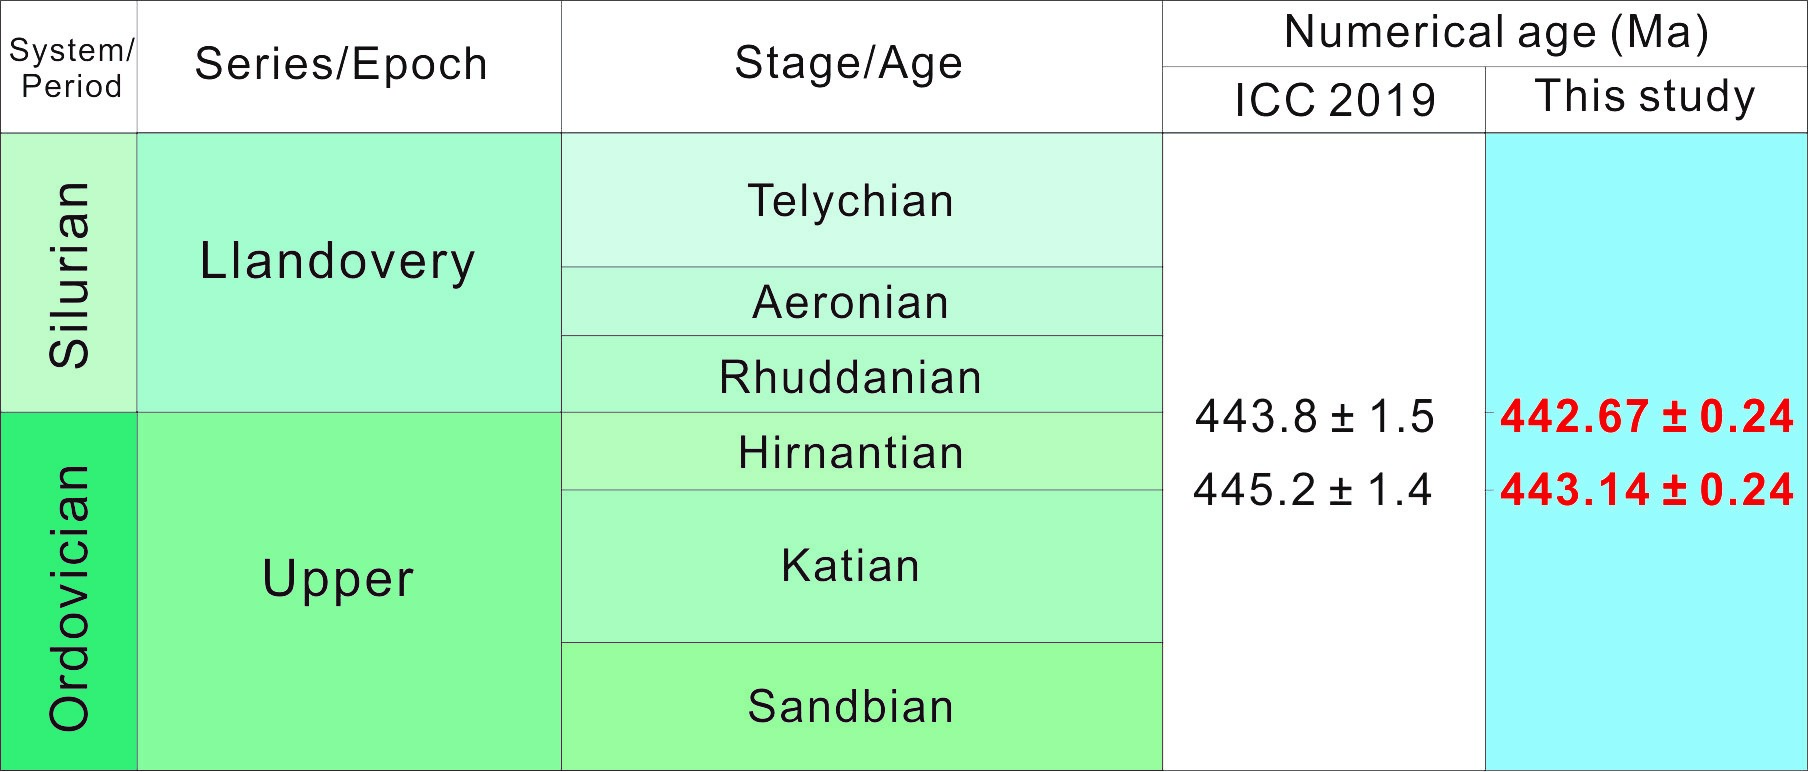Select the Upper series cell

pos(338,579)
